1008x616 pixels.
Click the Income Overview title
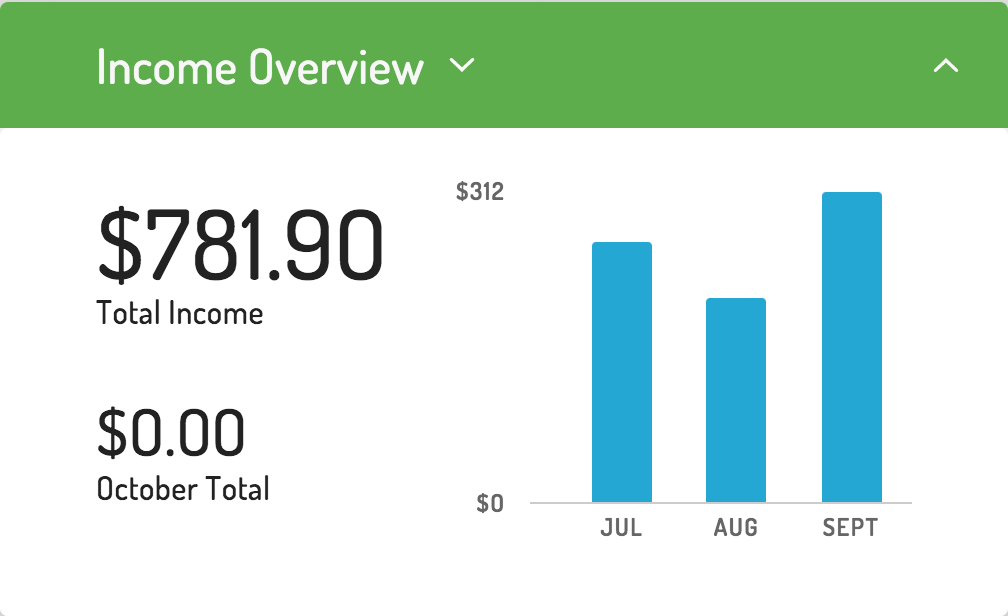coord(260,67)
